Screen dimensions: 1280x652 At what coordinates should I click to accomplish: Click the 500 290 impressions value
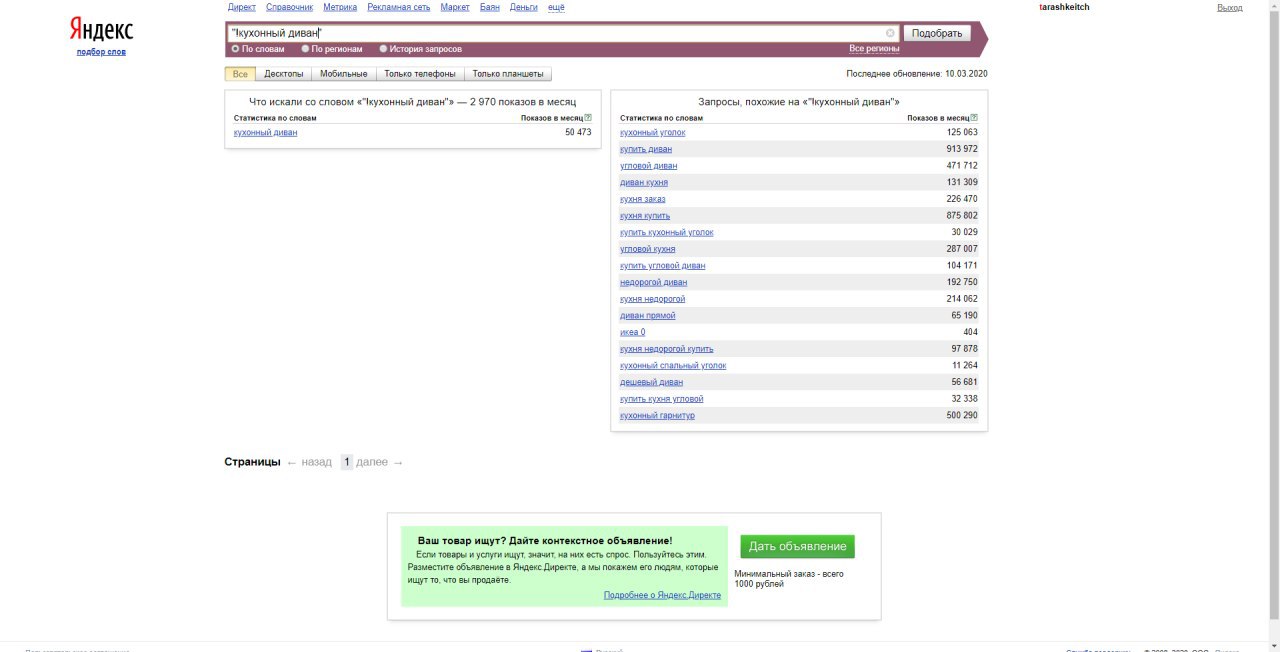962,416
